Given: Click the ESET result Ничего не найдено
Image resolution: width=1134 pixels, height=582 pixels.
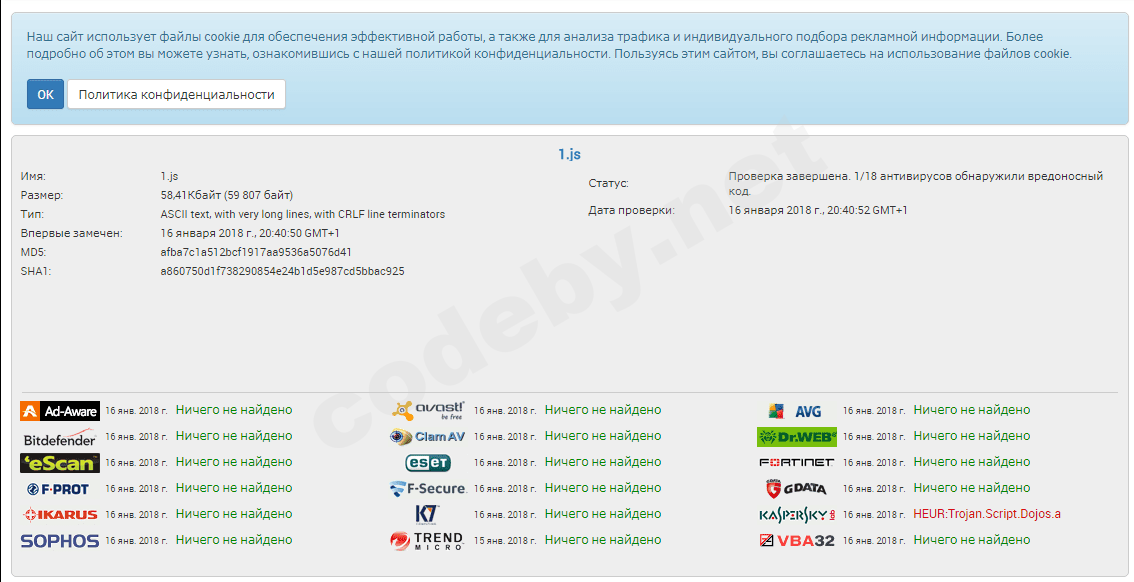Looking at the screenshot, I should (603, 462).
